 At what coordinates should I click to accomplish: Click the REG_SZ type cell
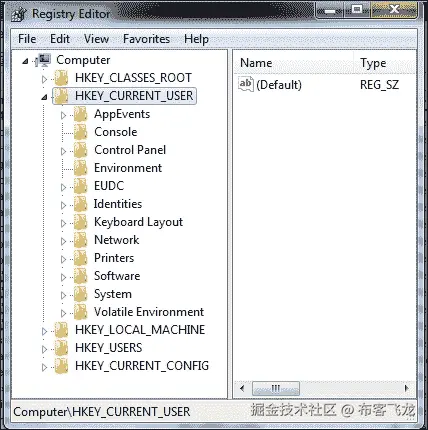379,85
